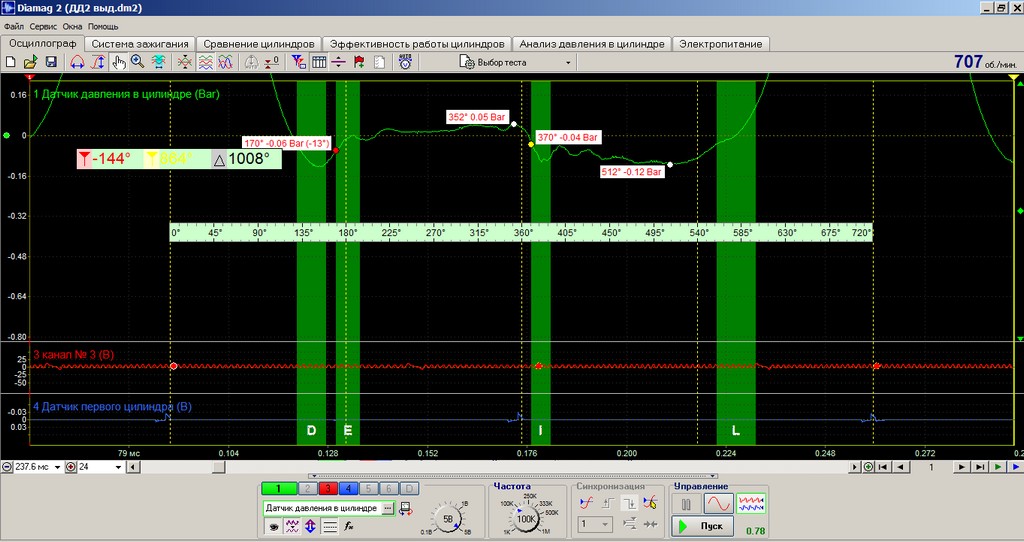Go to the last frame button

[980, 467]
